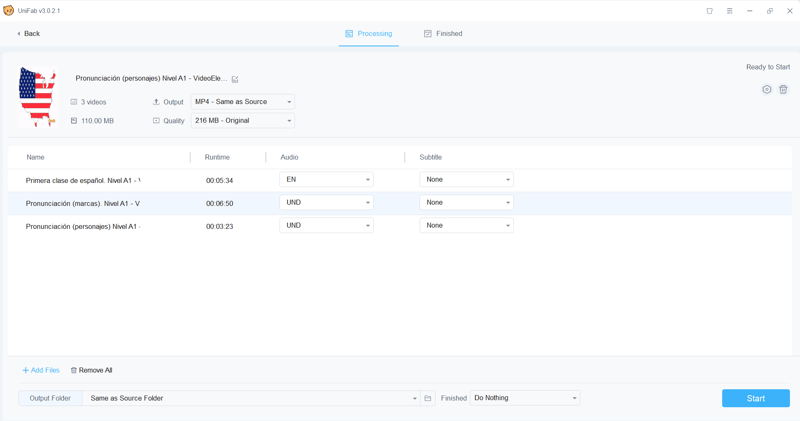Browse output folder with folder icon
Image resolution: width=800 pixels, height=421 pixels.
coord(428,398)
